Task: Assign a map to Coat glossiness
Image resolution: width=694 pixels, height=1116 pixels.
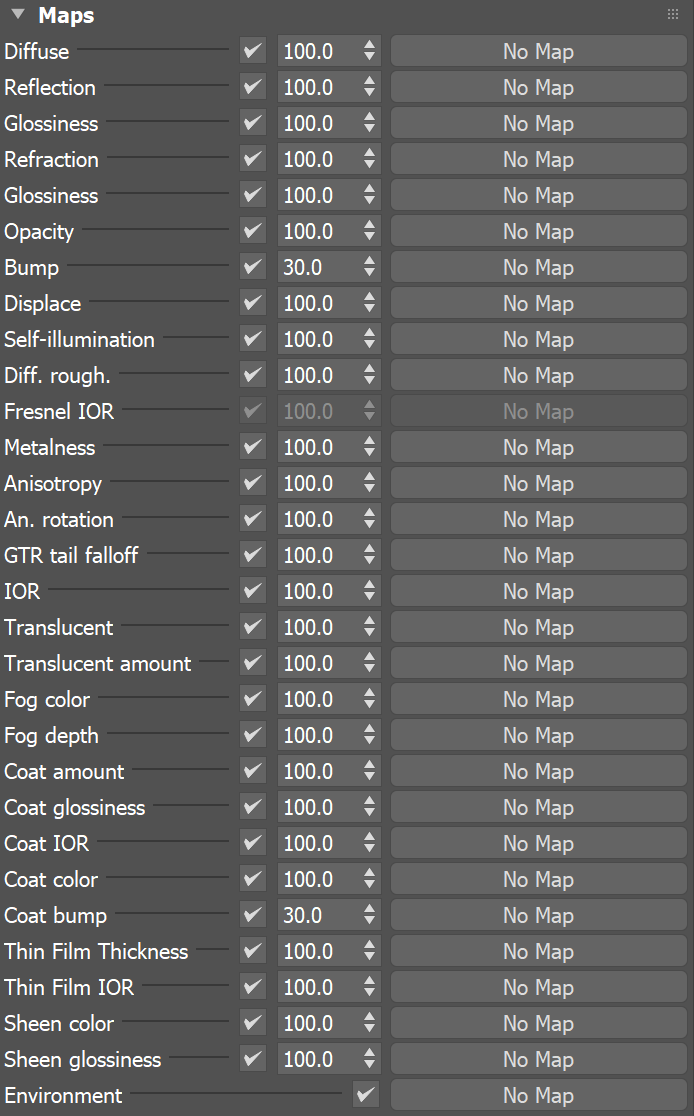Action: pos(538,807)
